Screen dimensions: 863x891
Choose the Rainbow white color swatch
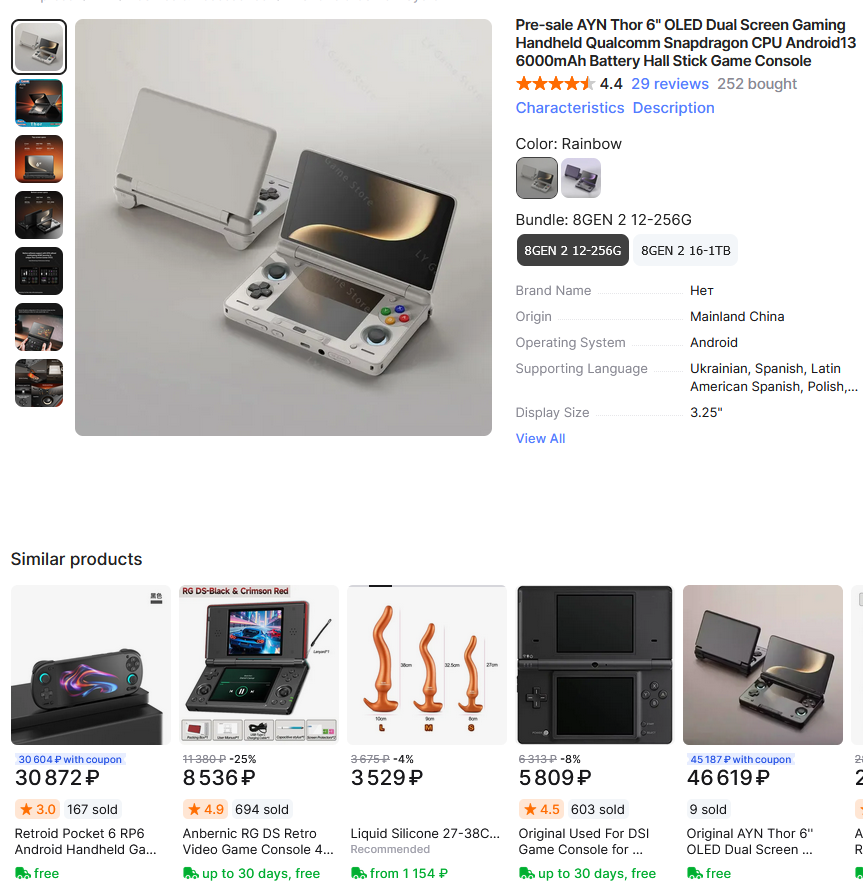536,178
